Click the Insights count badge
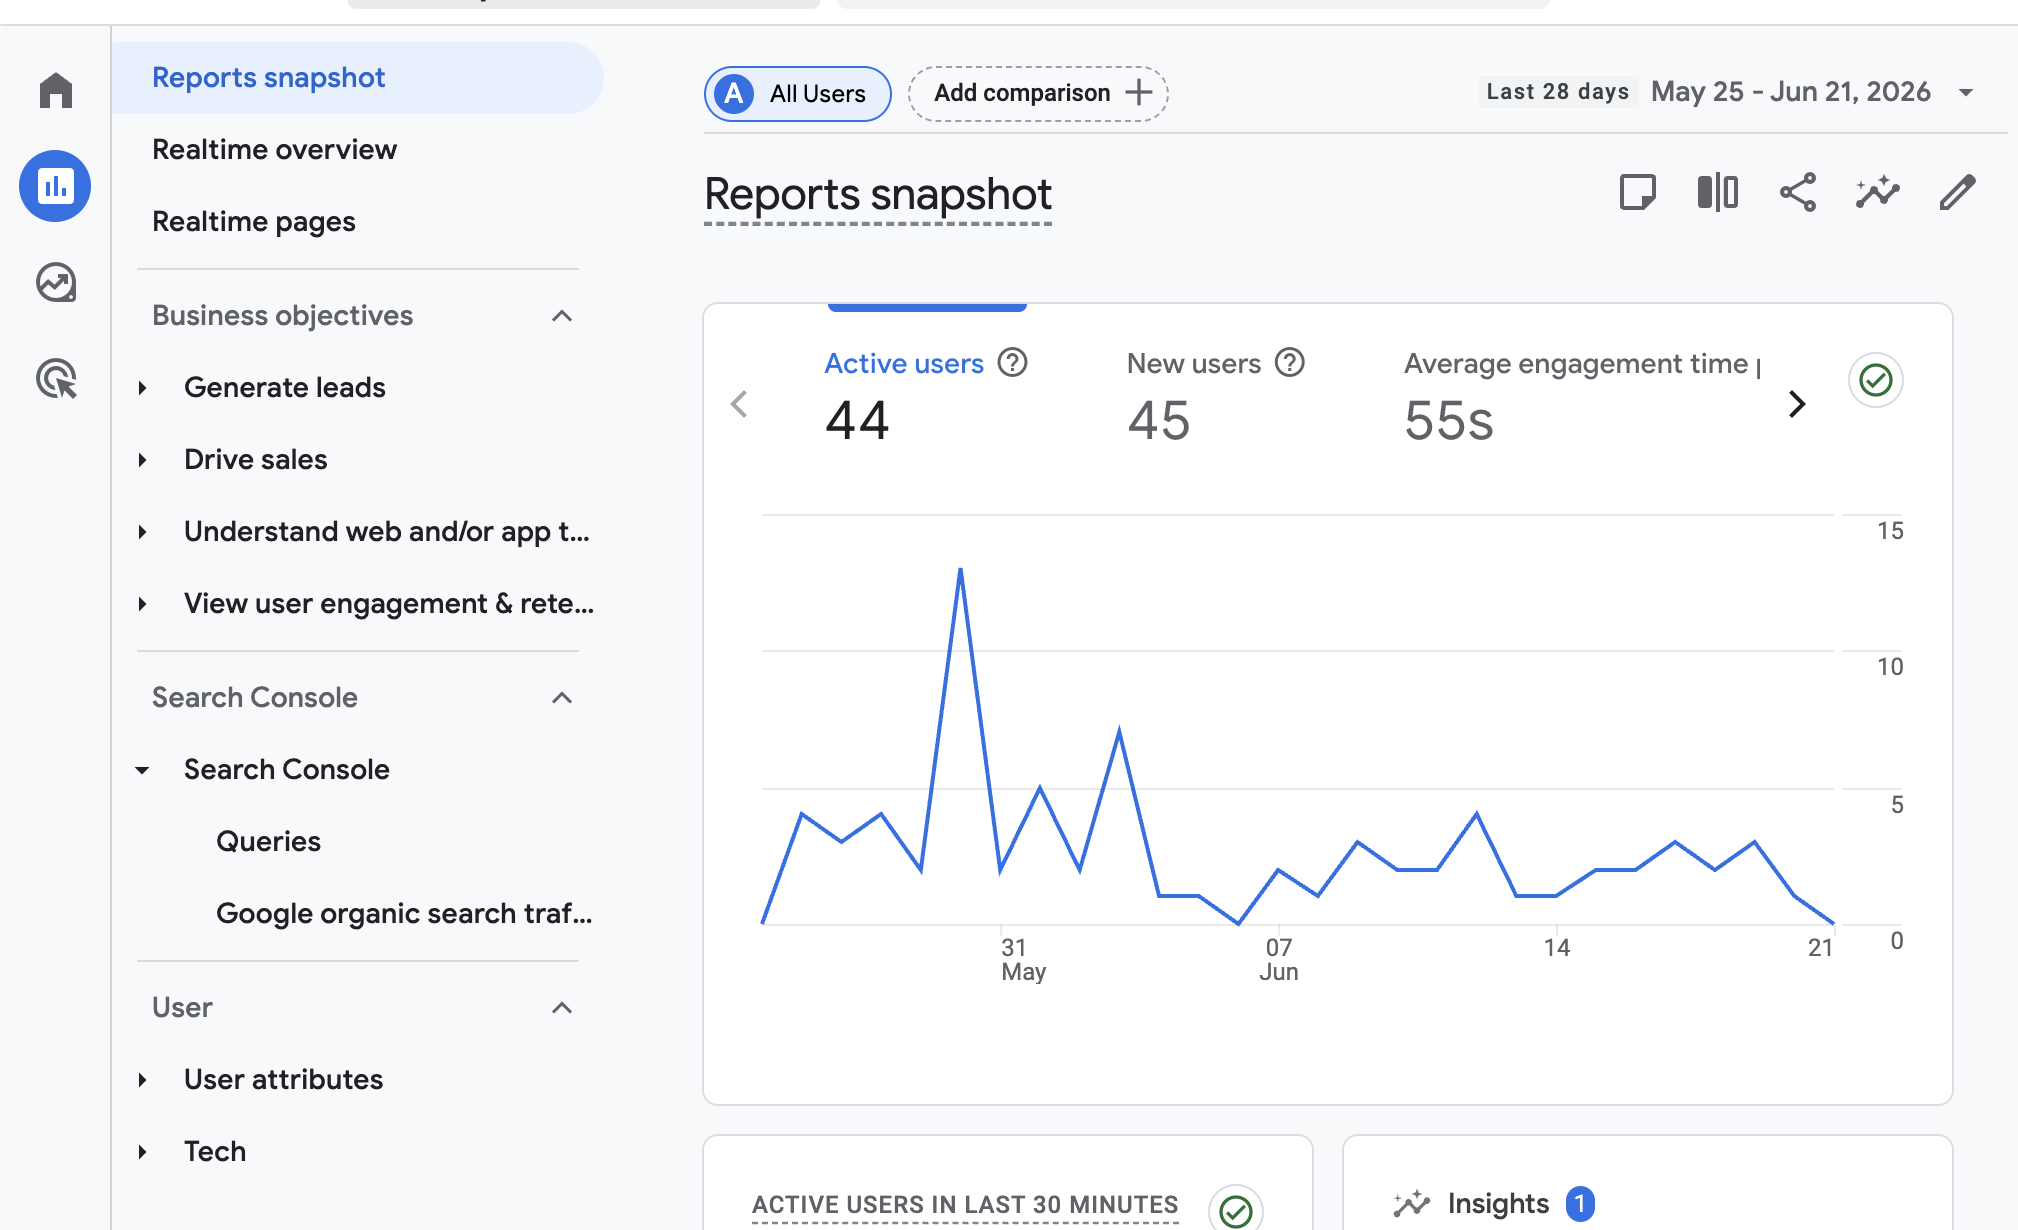 coord(1580,1204)
